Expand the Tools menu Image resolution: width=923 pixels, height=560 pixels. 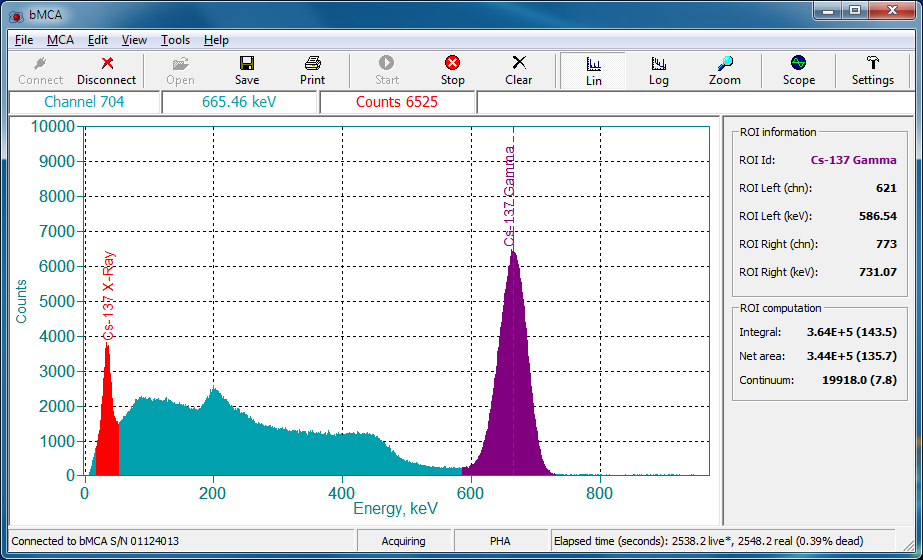pyautogui.click(x=175, y=40)
